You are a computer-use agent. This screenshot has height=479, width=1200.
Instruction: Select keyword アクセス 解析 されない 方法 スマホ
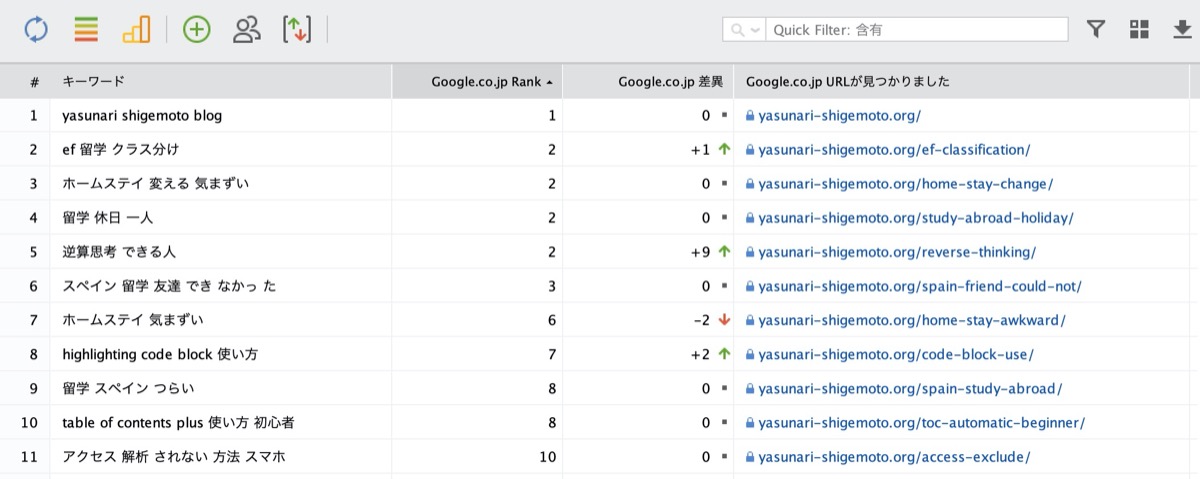pyautogui.click(x=174, y=457)
